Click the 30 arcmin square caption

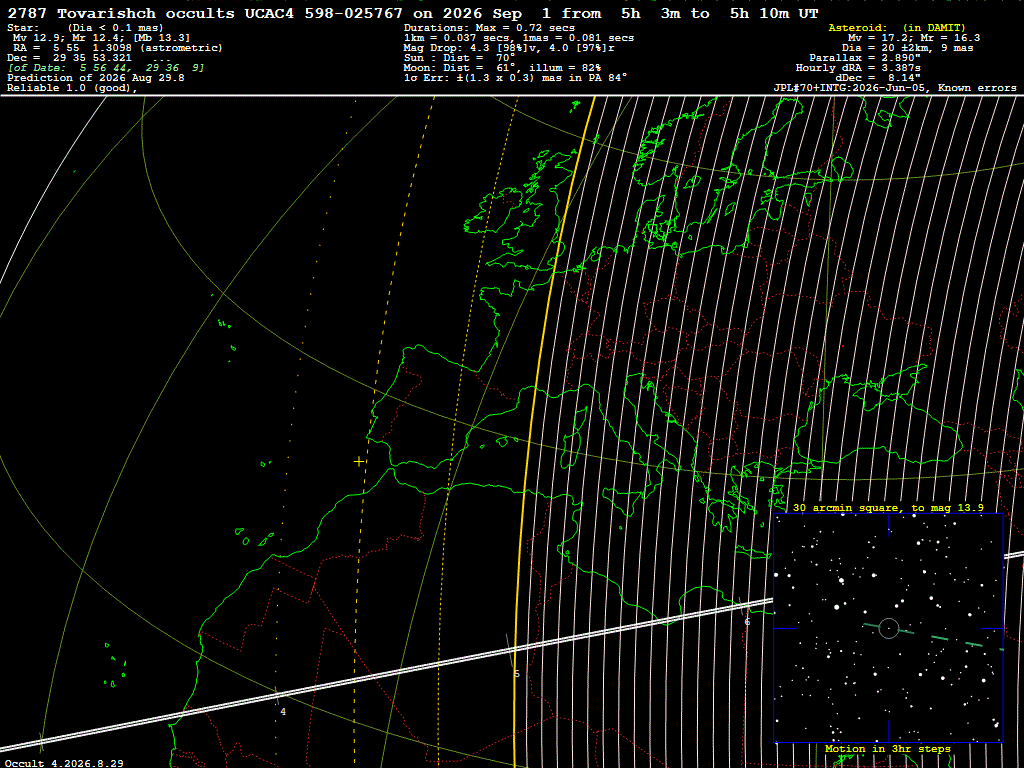(888, 507)
